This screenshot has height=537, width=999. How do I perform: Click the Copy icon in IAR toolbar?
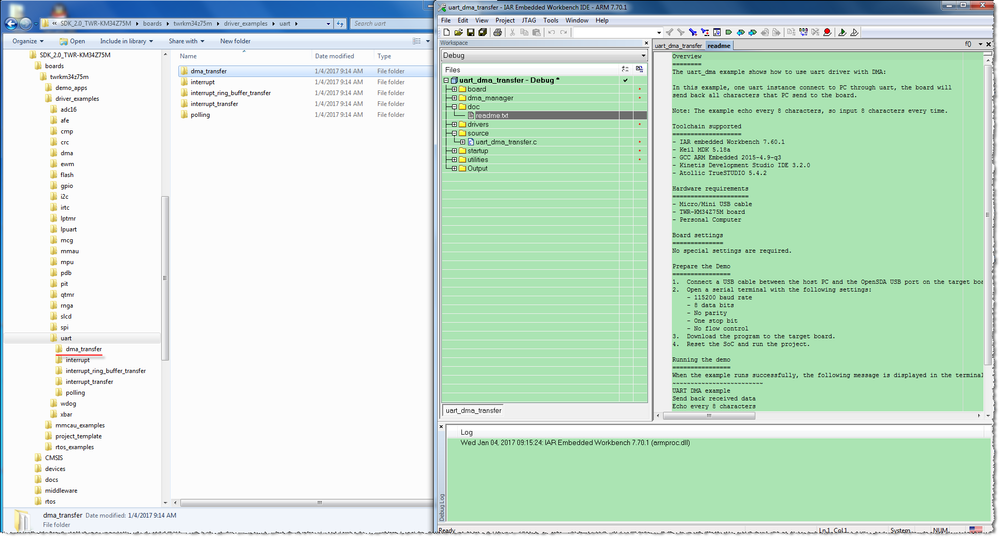[524, 32]
